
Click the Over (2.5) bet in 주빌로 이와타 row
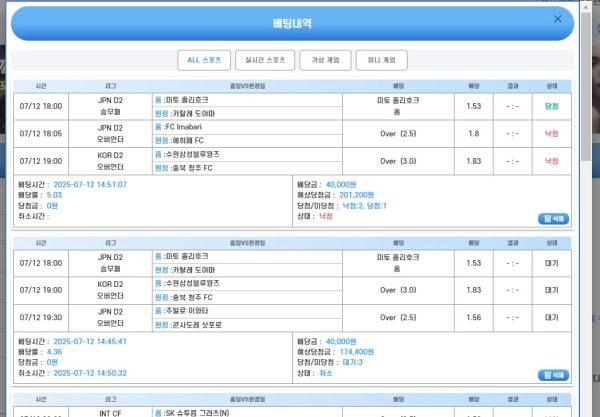[398, 318]
